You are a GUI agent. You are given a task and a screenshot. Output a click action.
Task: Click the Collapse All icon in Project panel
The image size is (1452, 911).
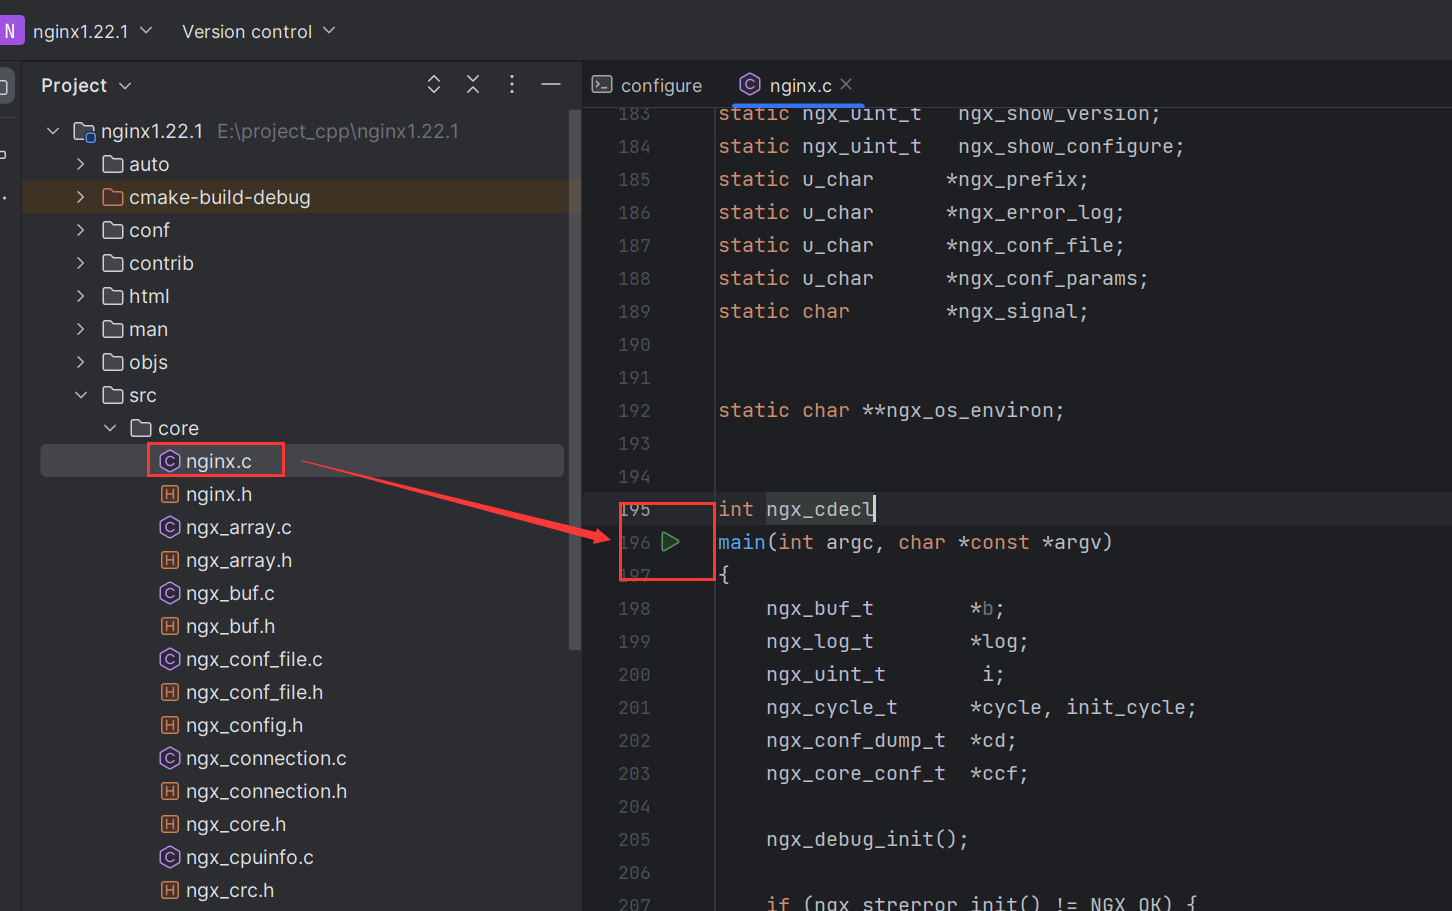(x=473, y=85)
